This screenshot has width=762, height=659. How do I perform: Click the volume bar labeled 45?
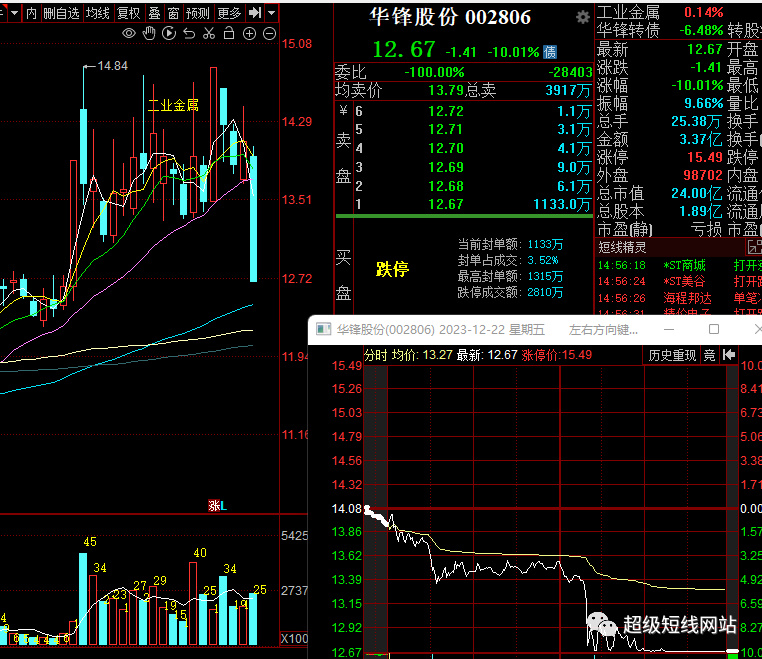point(83,599)
